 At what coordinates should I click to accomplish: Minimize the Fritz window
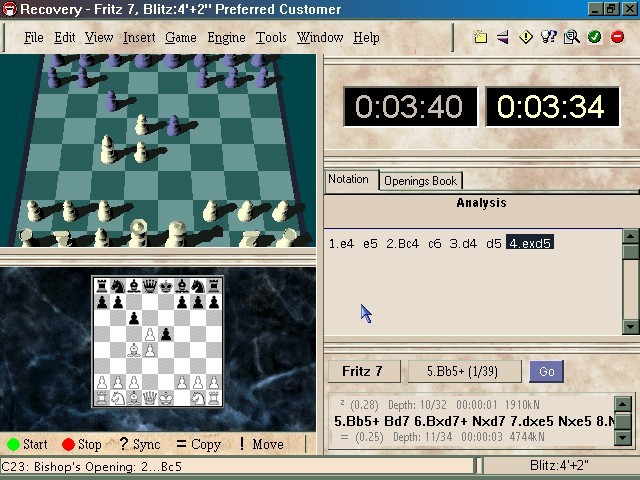pyautogui.click(x=596, y=9)
